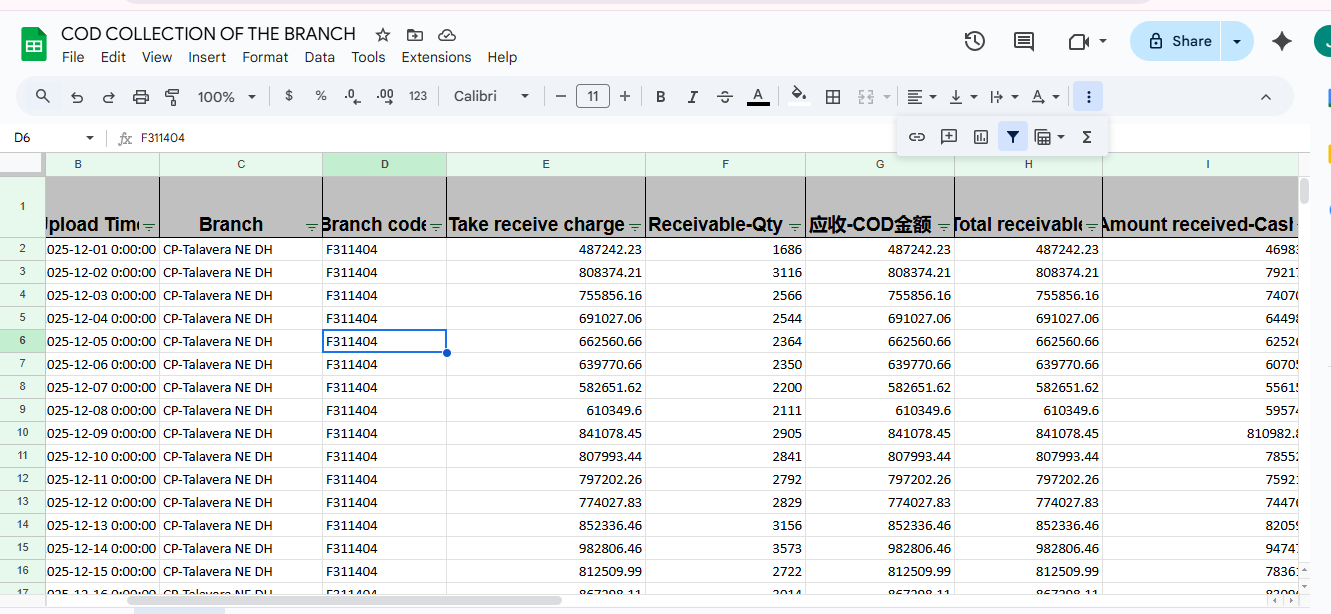The height and width of the screenshot is (614, 1331).
Task: Open the fill color picker
Action: pos(798,97)
